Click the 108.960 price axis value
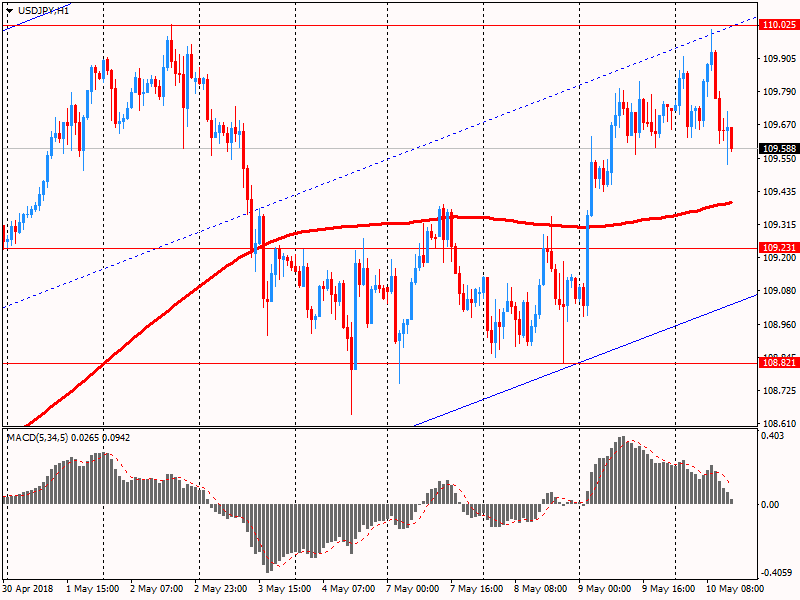Image resolution: width=800 pixels, height=600 pixels. [779, 324]
